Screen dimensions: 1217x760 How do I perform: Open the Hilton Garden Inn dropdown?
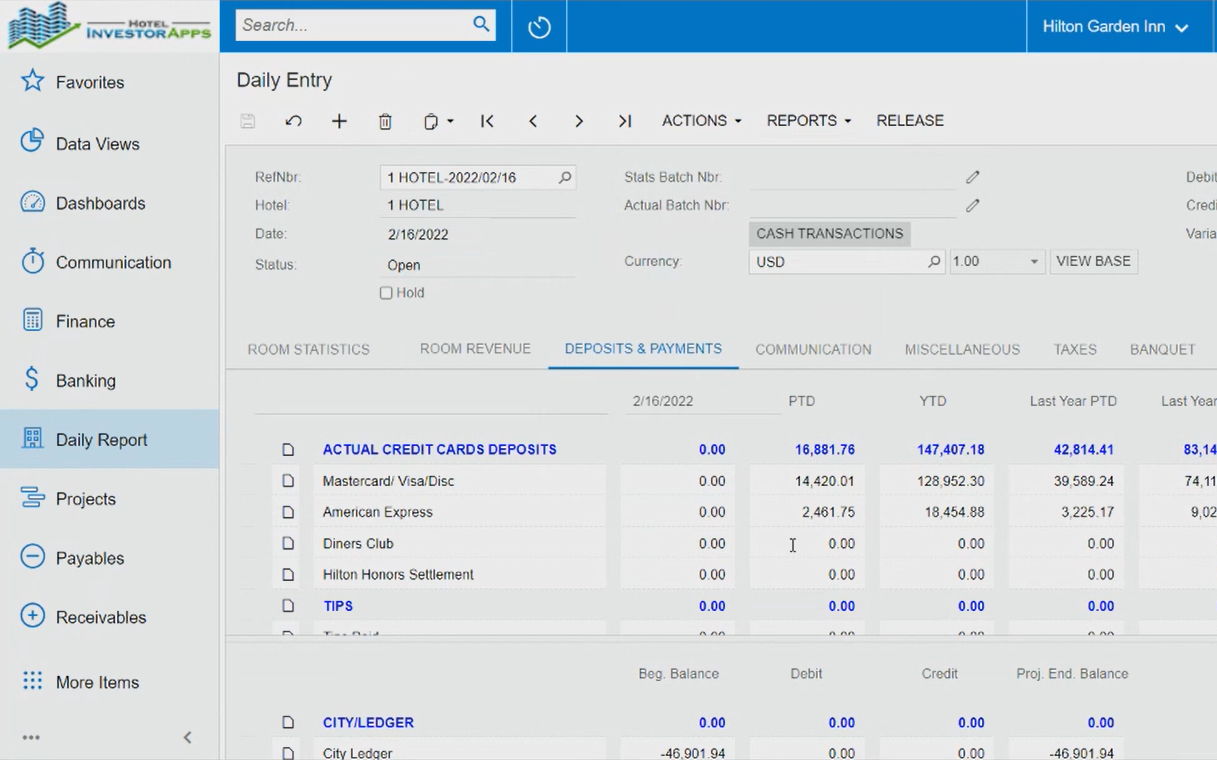click(1115, 27)
